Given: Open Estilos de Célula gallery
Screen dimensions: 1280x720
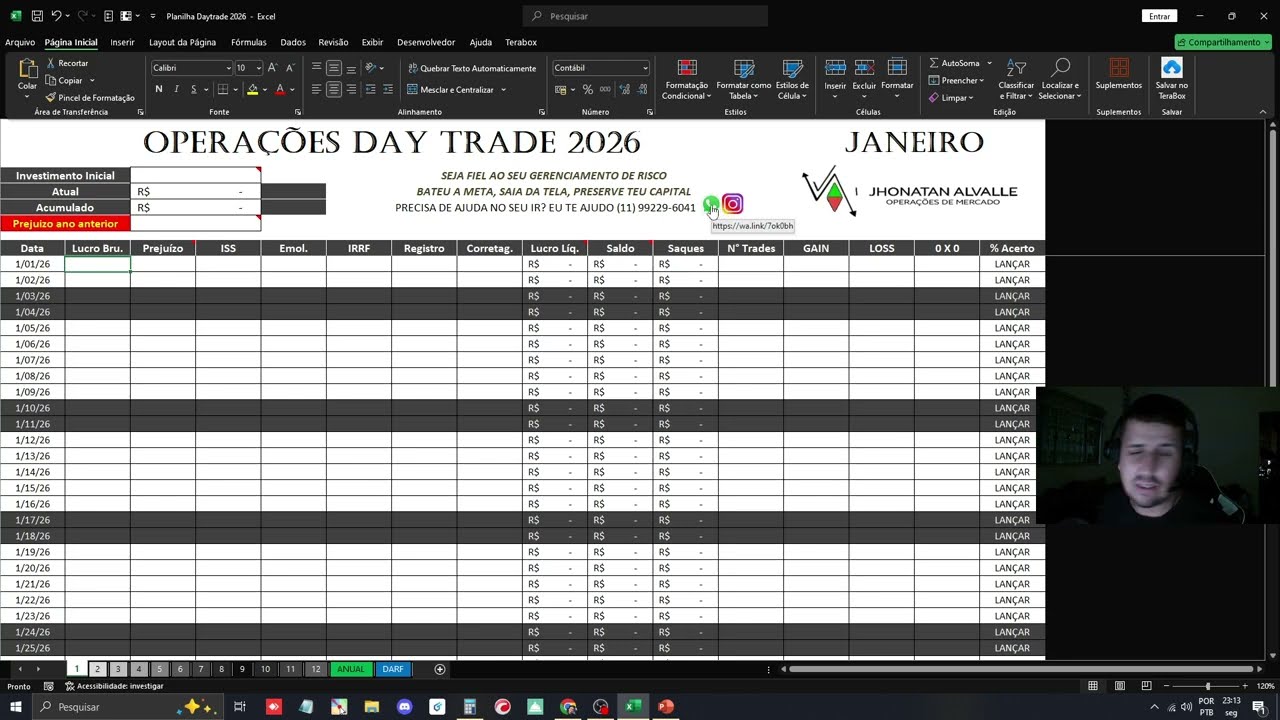Looking at the screenshot, I should point(792,79).
